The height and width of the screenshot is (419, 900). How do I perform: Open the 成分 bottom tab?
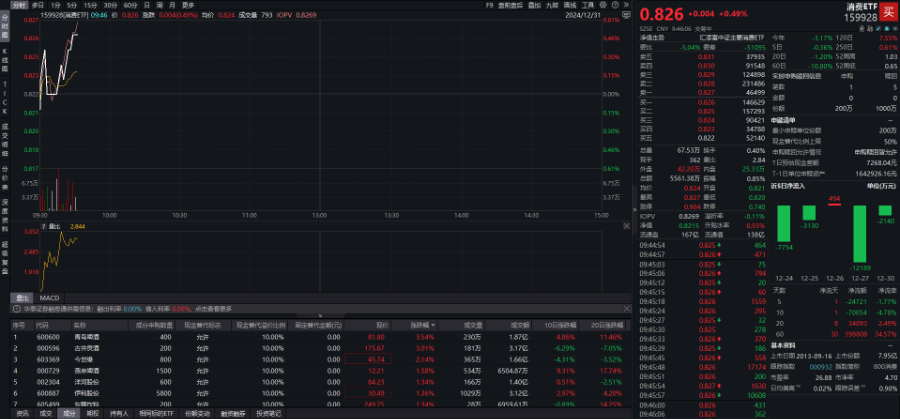click(69, 412)
